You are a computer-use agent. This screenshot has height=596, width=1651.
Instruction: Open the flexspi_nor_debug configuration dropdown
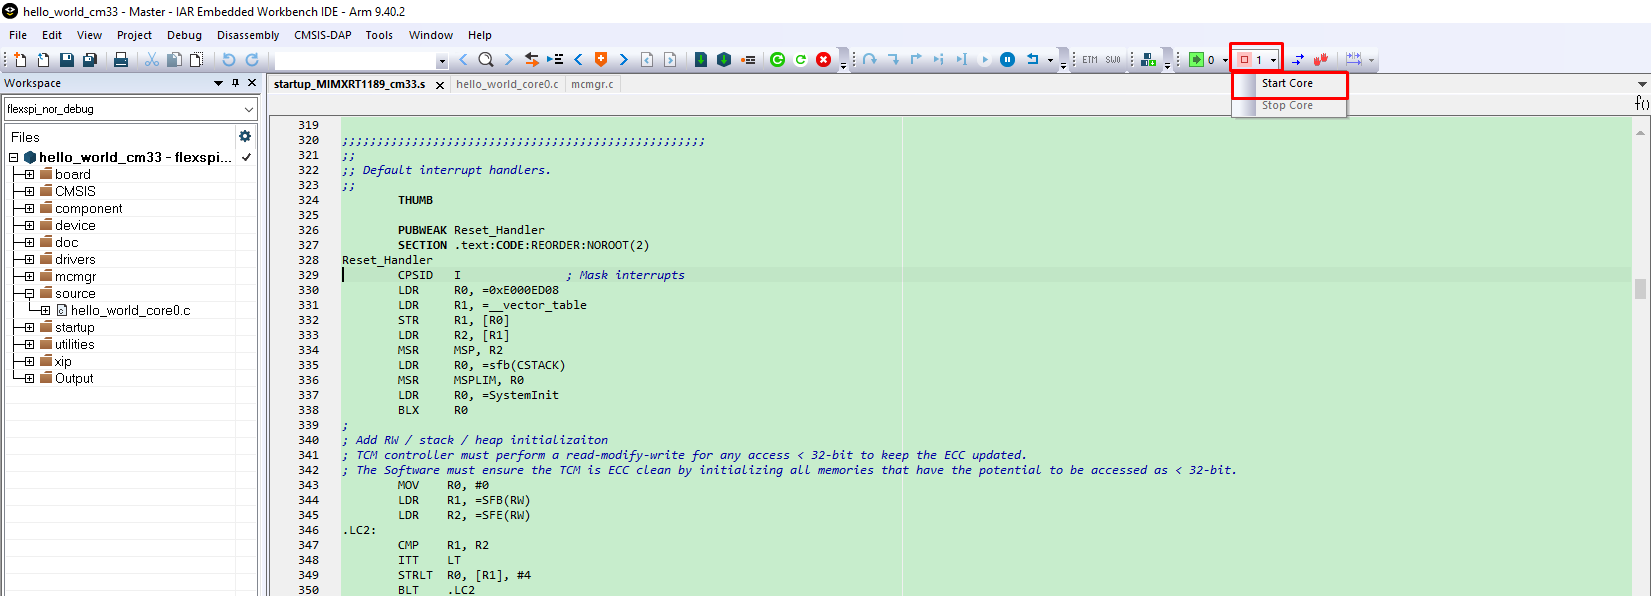[x=248, y=109]
